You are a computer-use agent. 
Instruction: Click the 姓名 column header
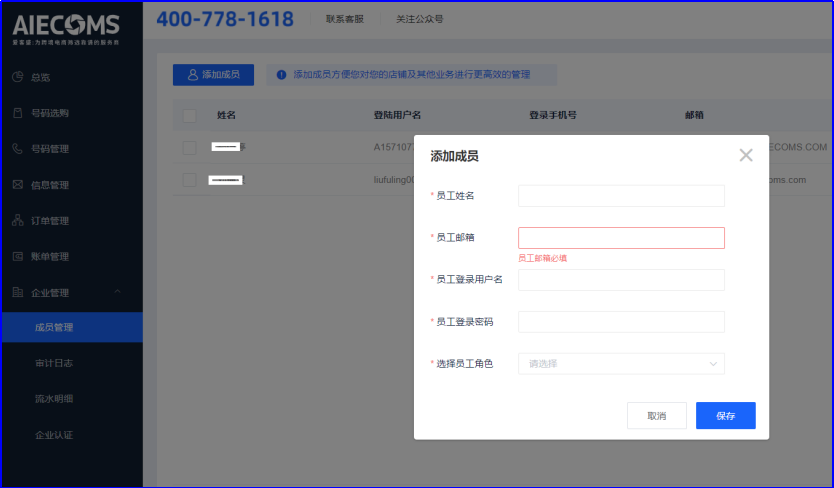click(226, 115)
